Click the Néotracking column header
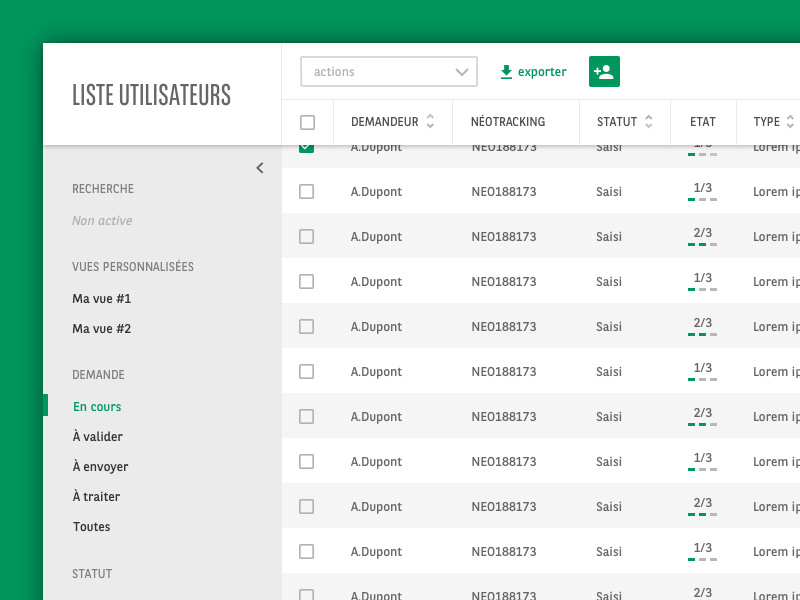Screen dimensions: 800x600 508,122
